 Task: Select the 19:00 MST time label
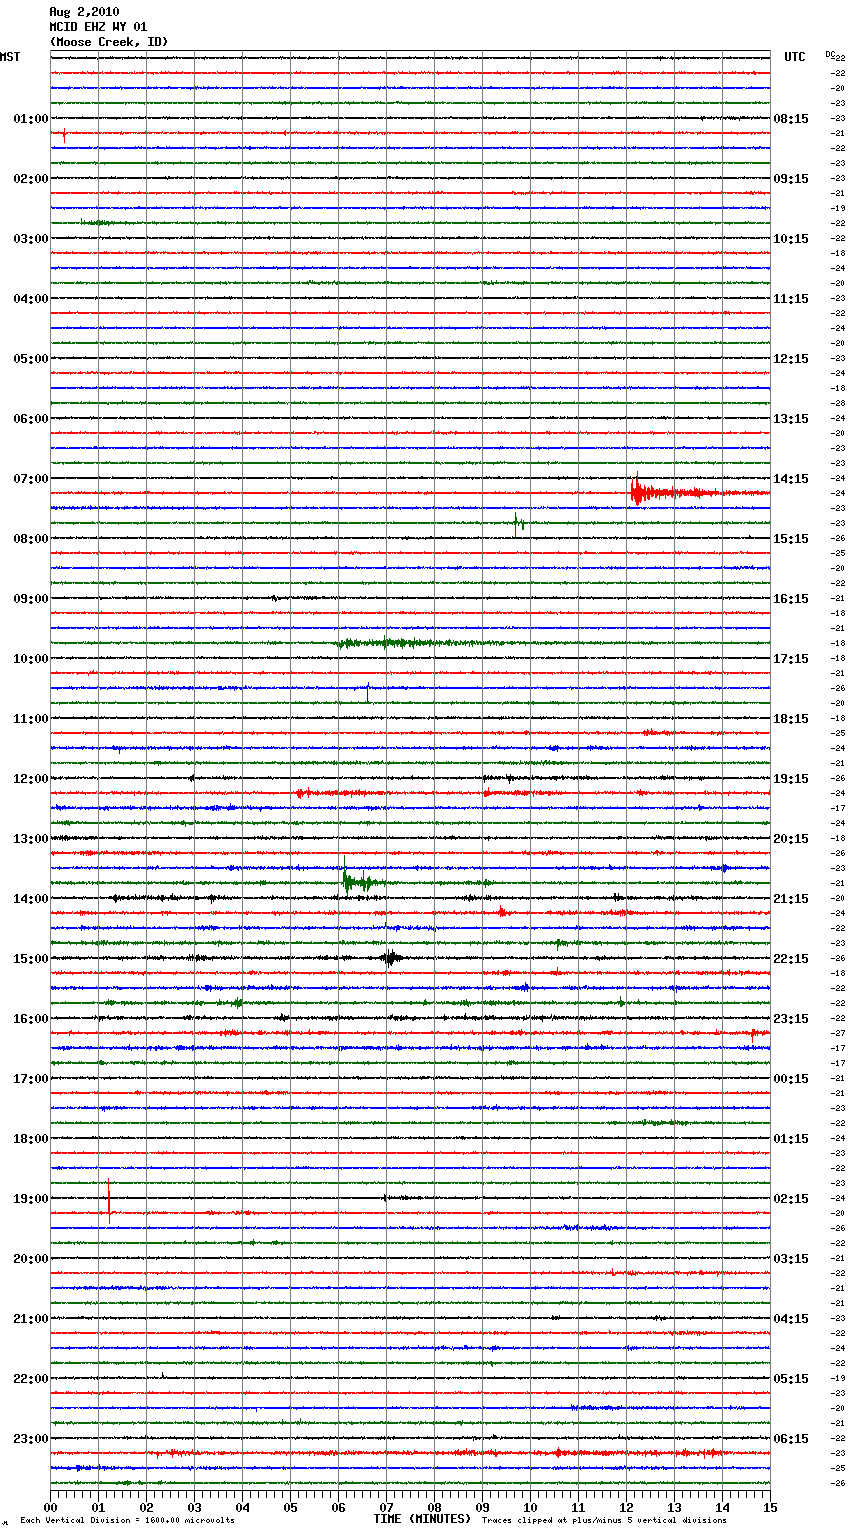pyautogui.click(x=31, y=1199)
